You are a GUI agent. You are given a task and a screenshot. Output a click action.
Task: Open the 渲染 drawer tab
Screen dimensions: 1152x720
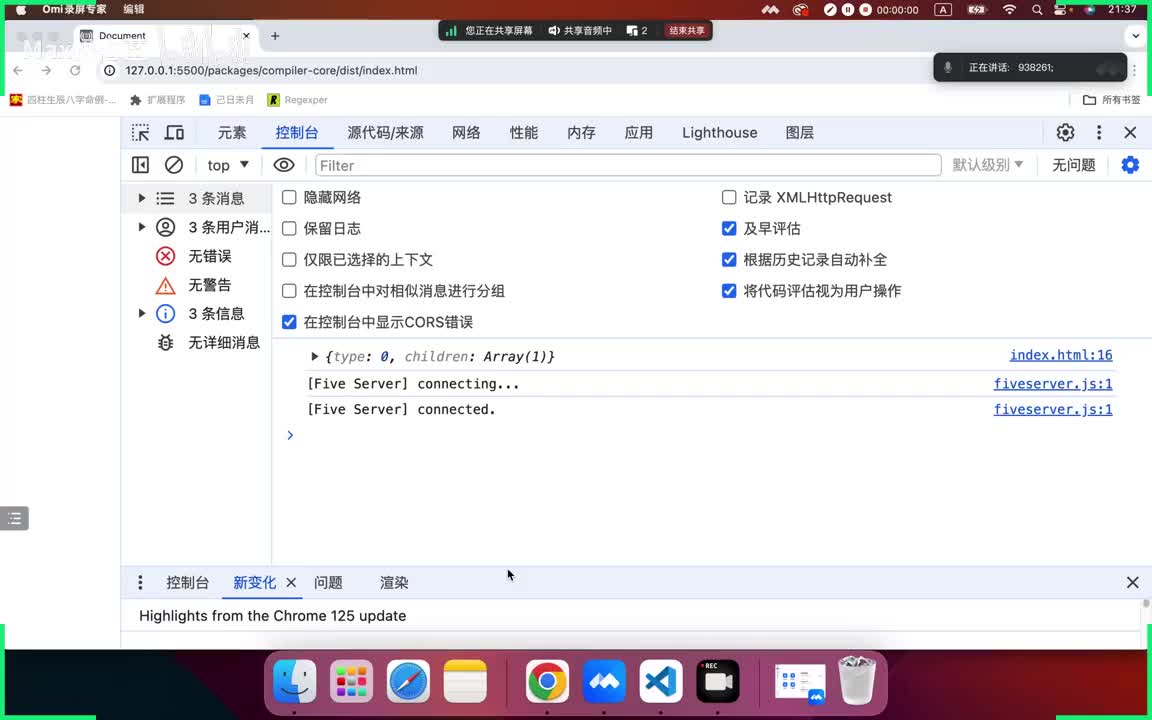pos(394,583)
